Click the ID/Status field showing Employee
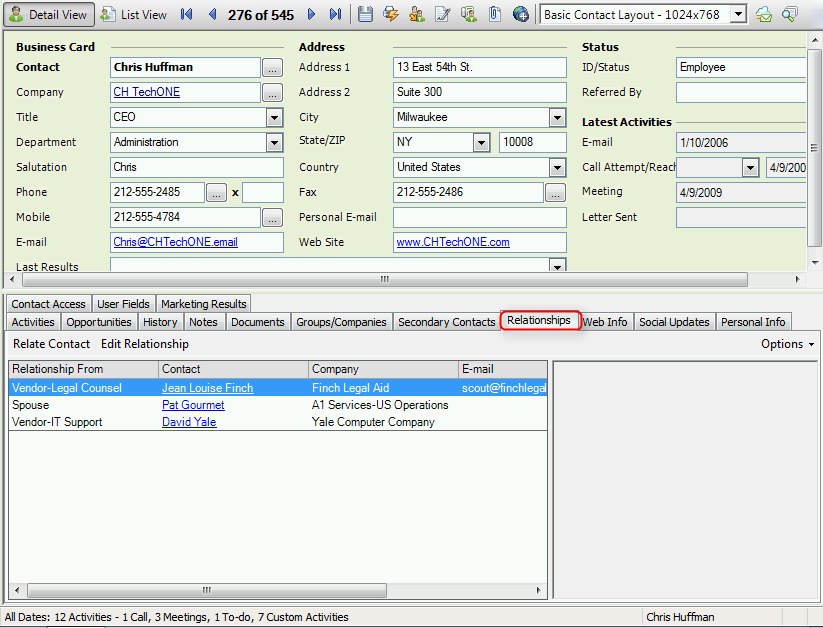 [741, 67]
